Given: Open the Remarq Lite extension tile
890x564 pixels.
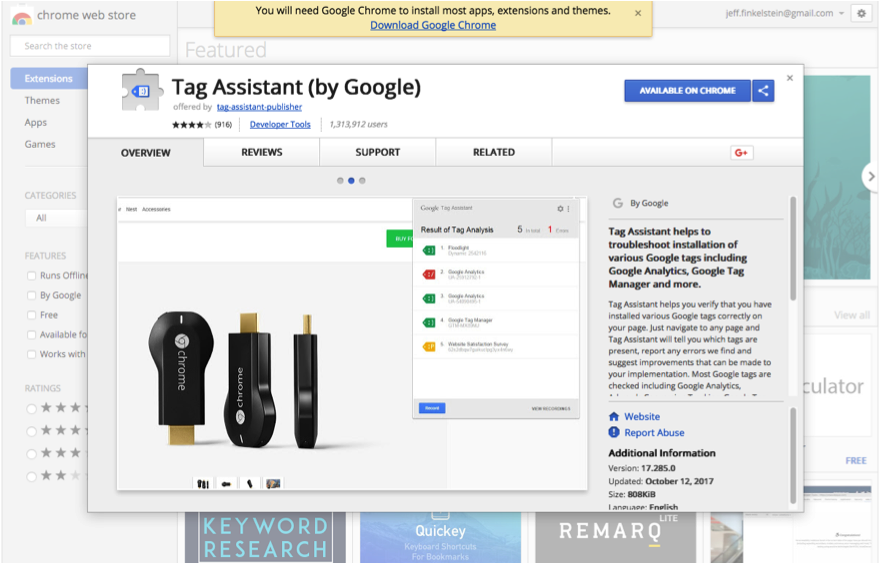Looking at the screenshot, I should 616,537.
